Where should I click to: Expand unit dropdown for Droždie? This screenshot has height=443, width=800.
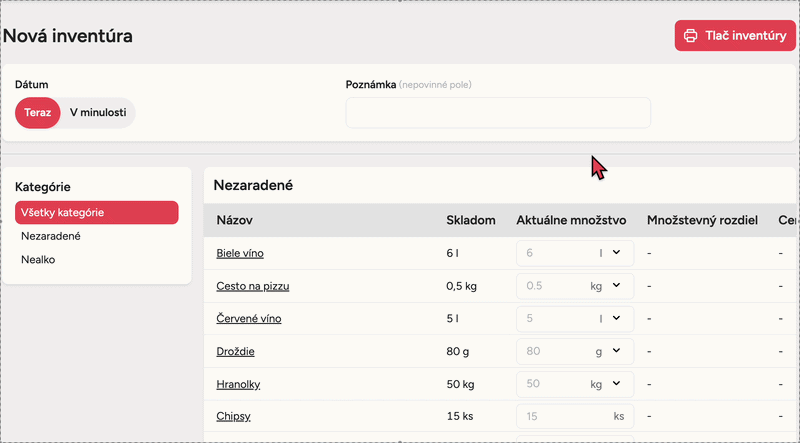pyautogui.click(x=616, y=351)
